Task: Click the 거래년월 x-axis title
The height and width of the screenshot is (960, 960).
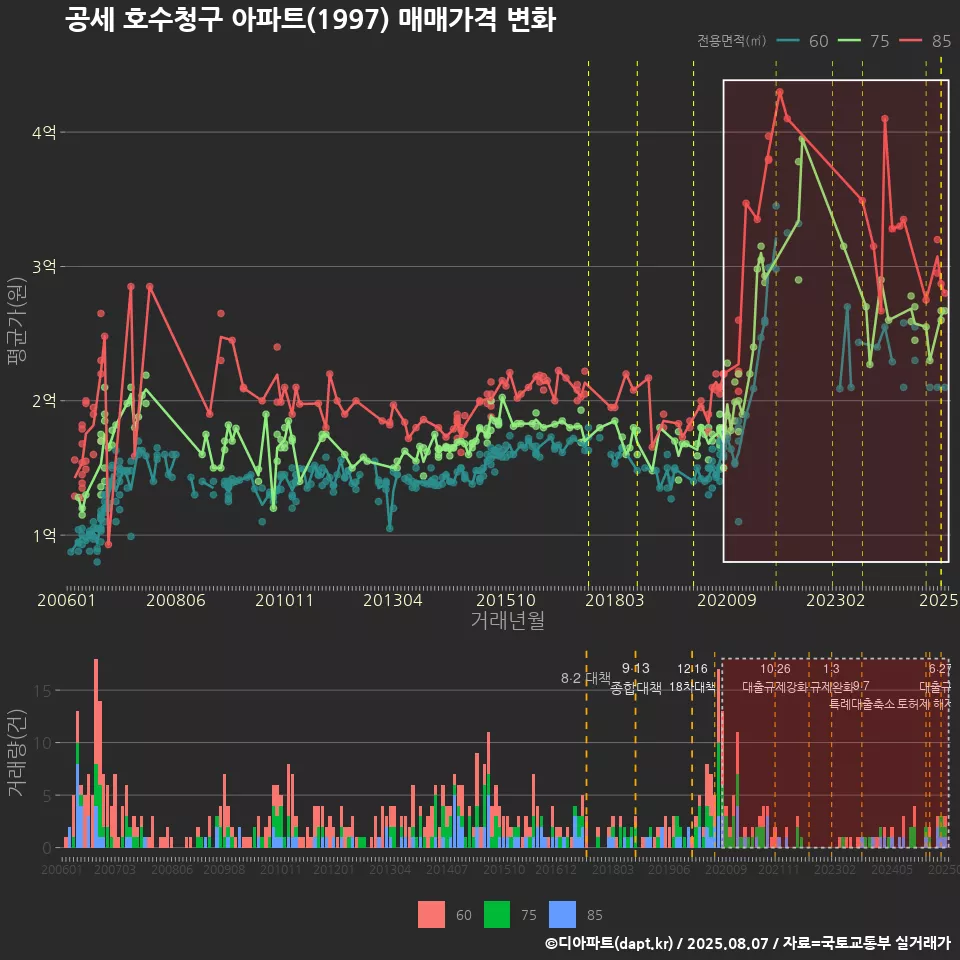Action: coord(508,620)
